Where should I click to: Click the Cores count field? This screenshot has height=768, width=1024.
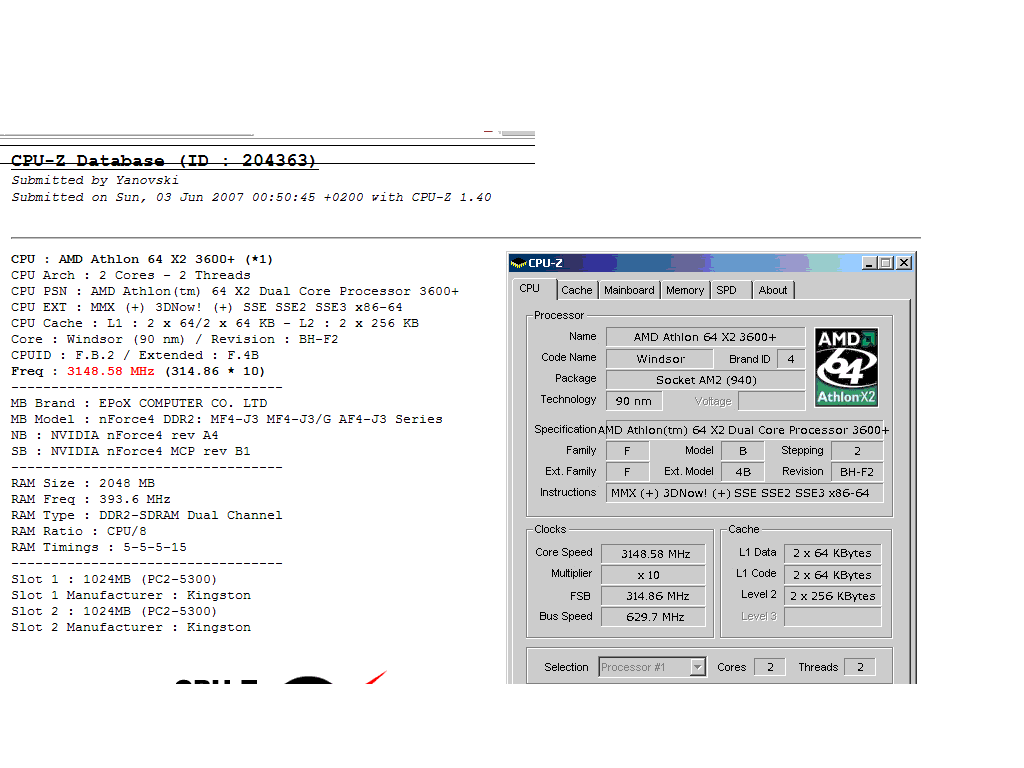(770, 667)
